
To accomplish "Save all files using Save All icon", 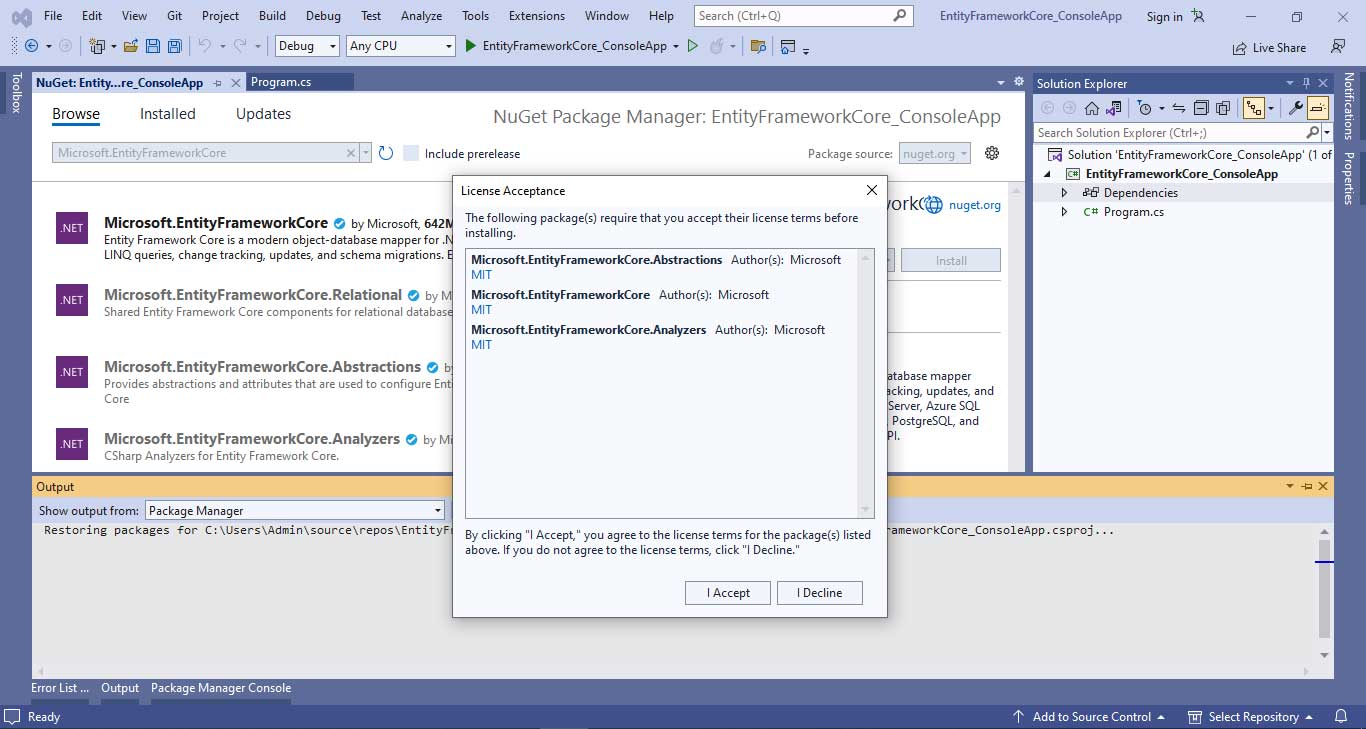I will point(173,46).
